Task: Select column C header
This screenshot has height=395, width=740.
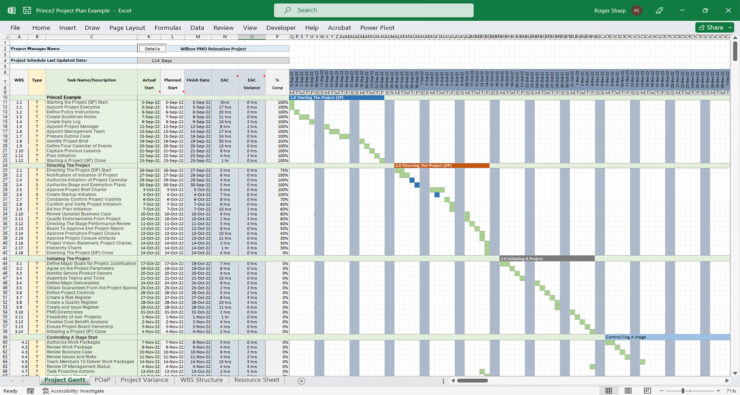Action: point(91,37)
